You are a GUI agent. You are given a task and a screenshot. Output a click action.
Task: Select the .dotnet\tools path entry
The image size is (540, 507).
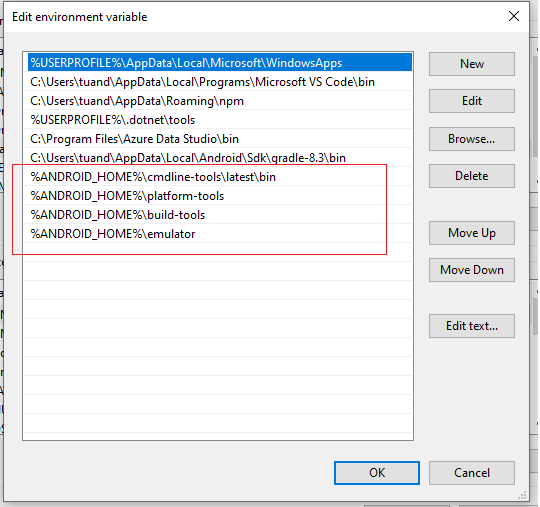[x=220, y=120]
